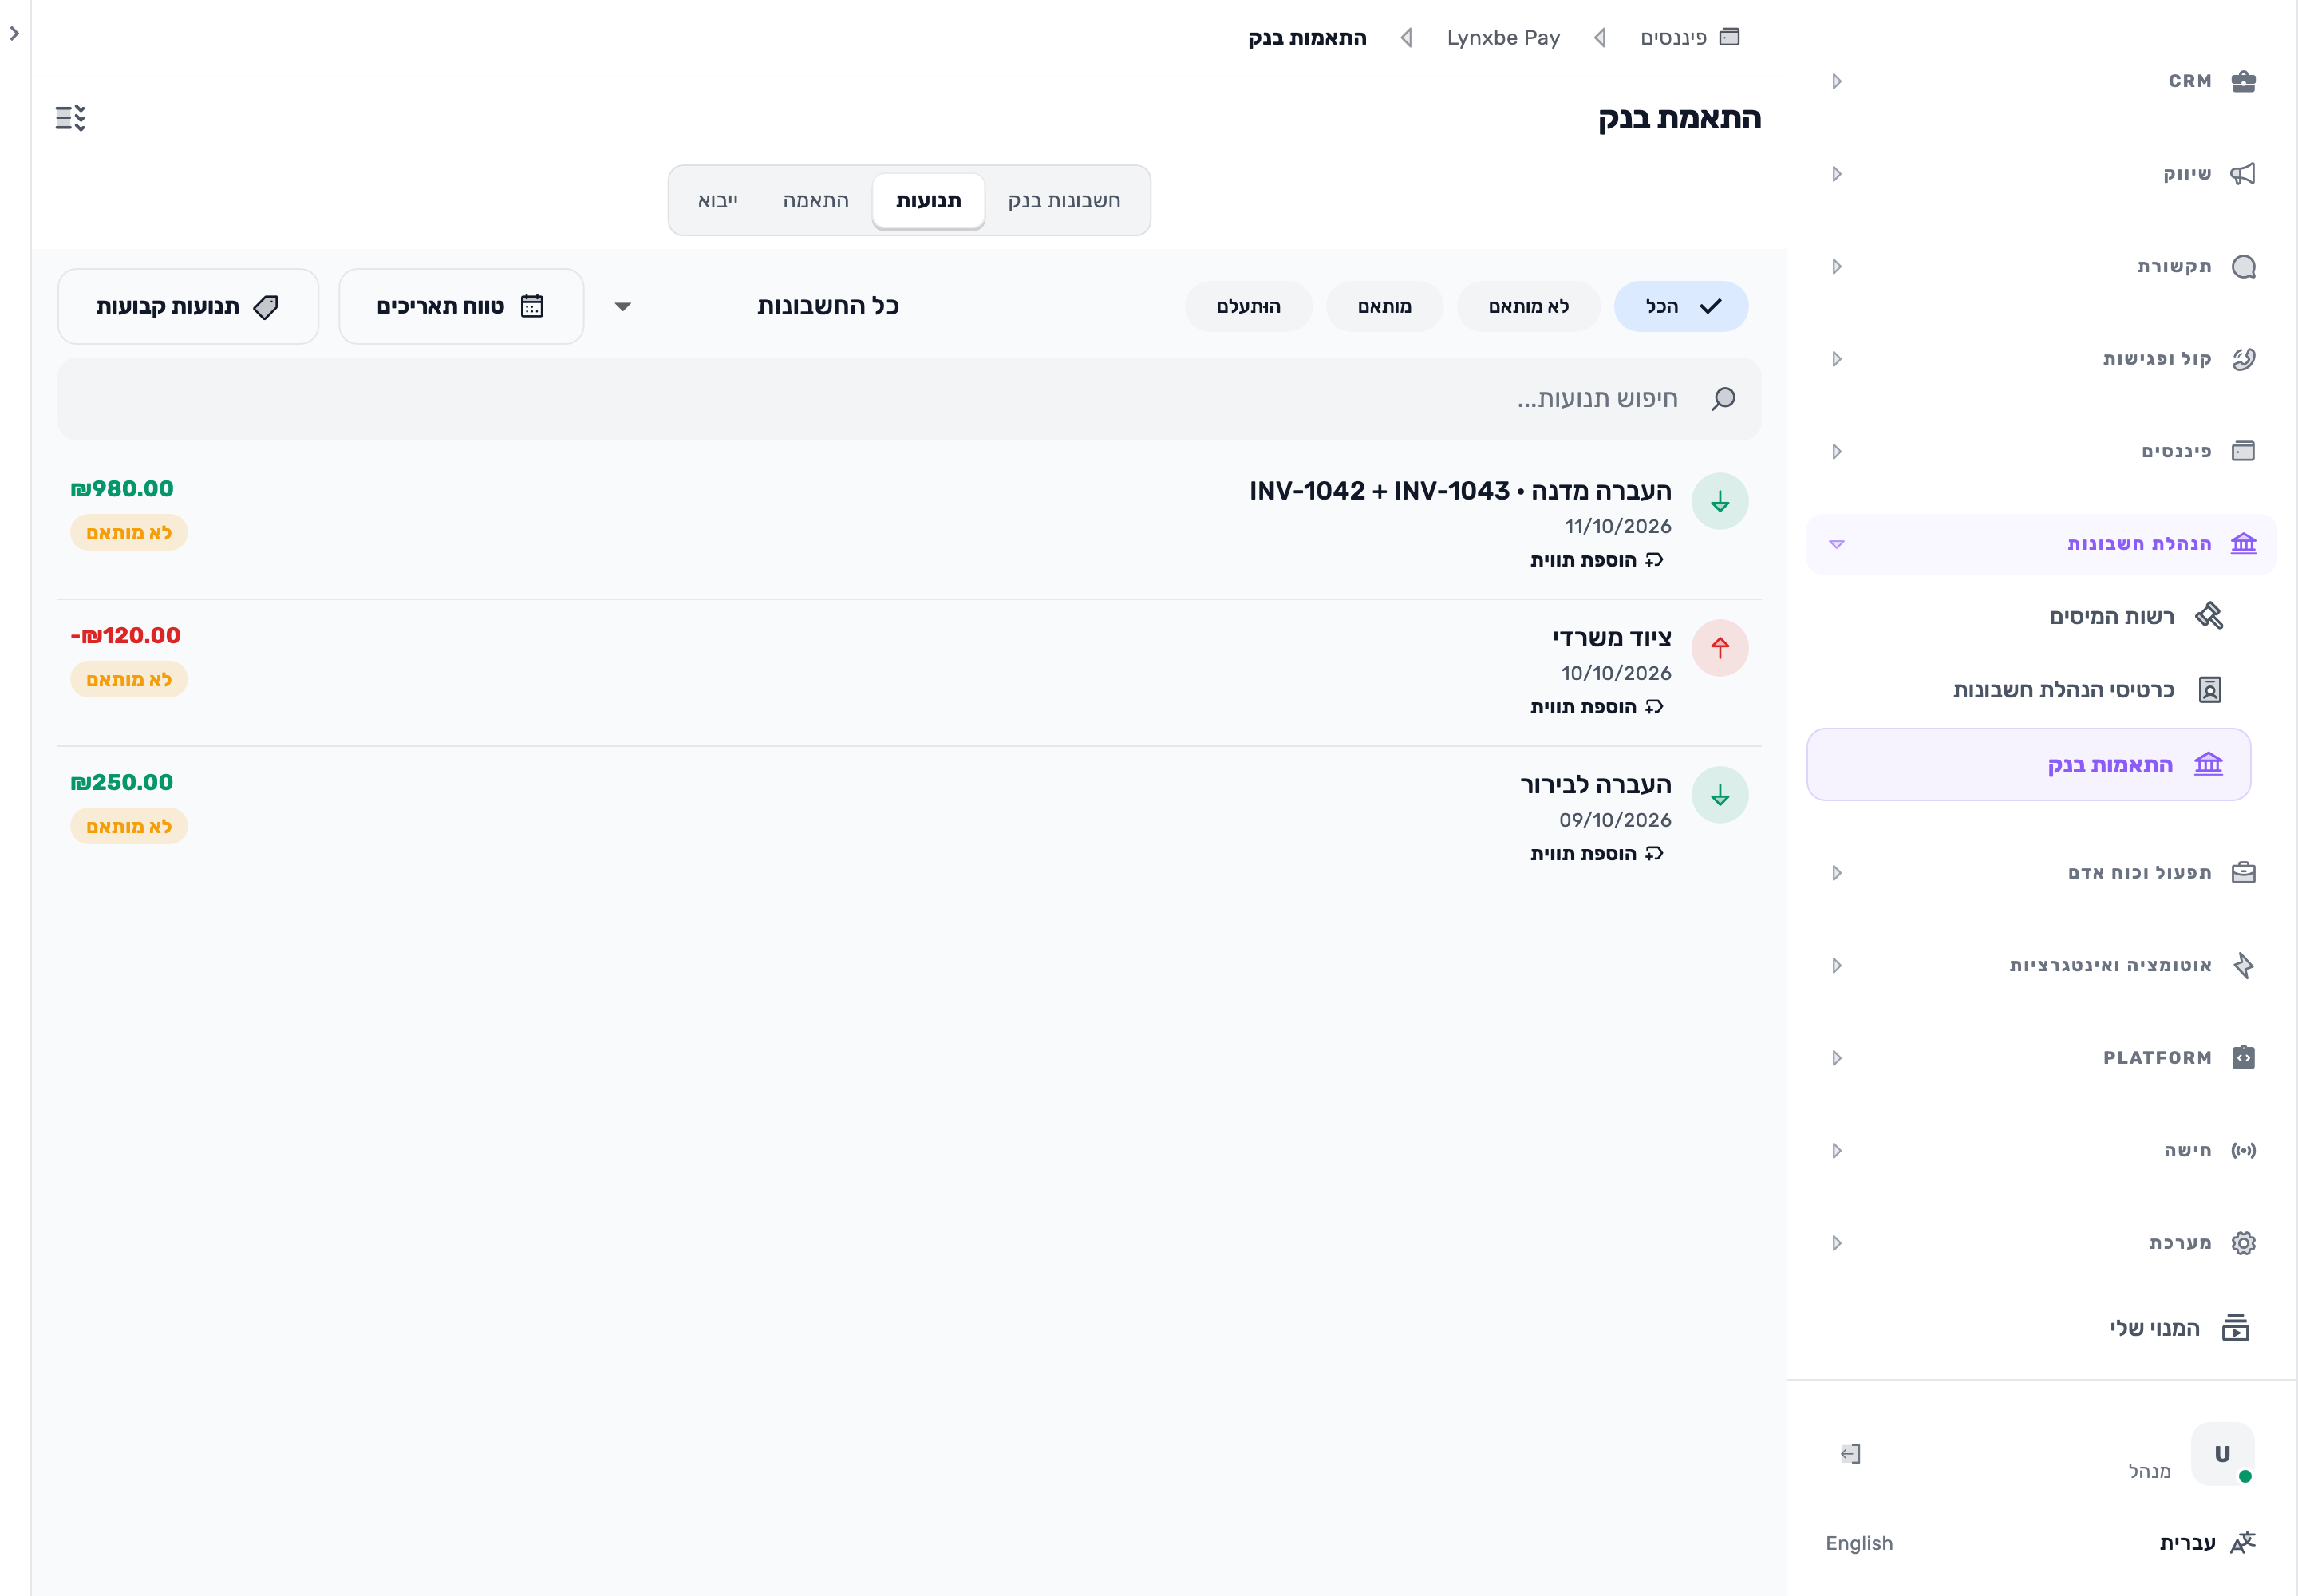
Task: Click the קול ופגישות phone icon
Action: pos(2244,359)
